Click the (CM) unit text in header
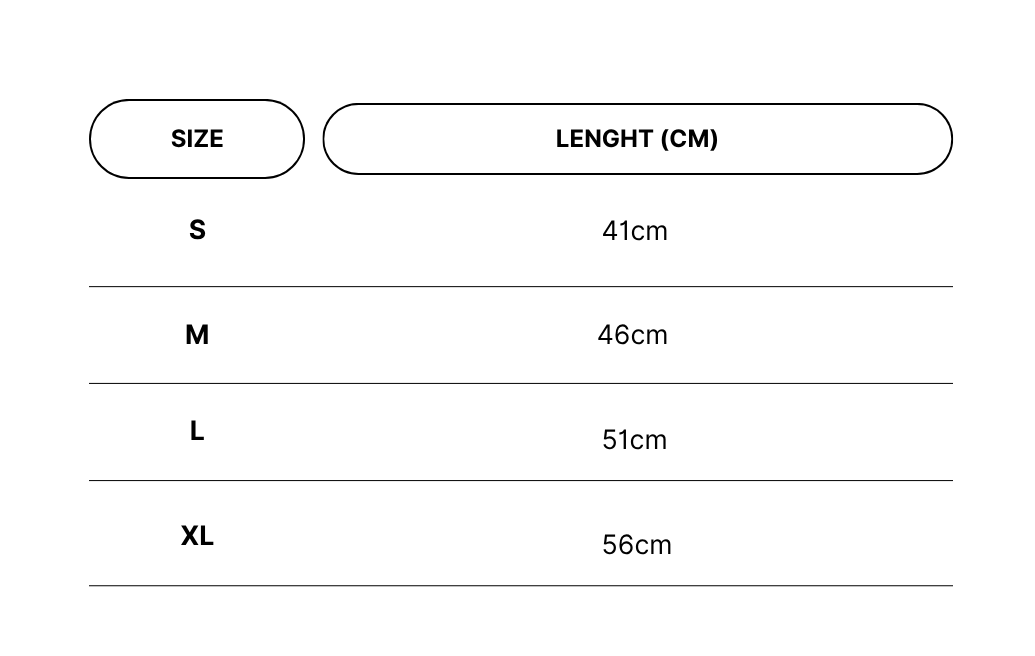Image resolution: width=1035 pixels, height=656 pixels. 689,139
